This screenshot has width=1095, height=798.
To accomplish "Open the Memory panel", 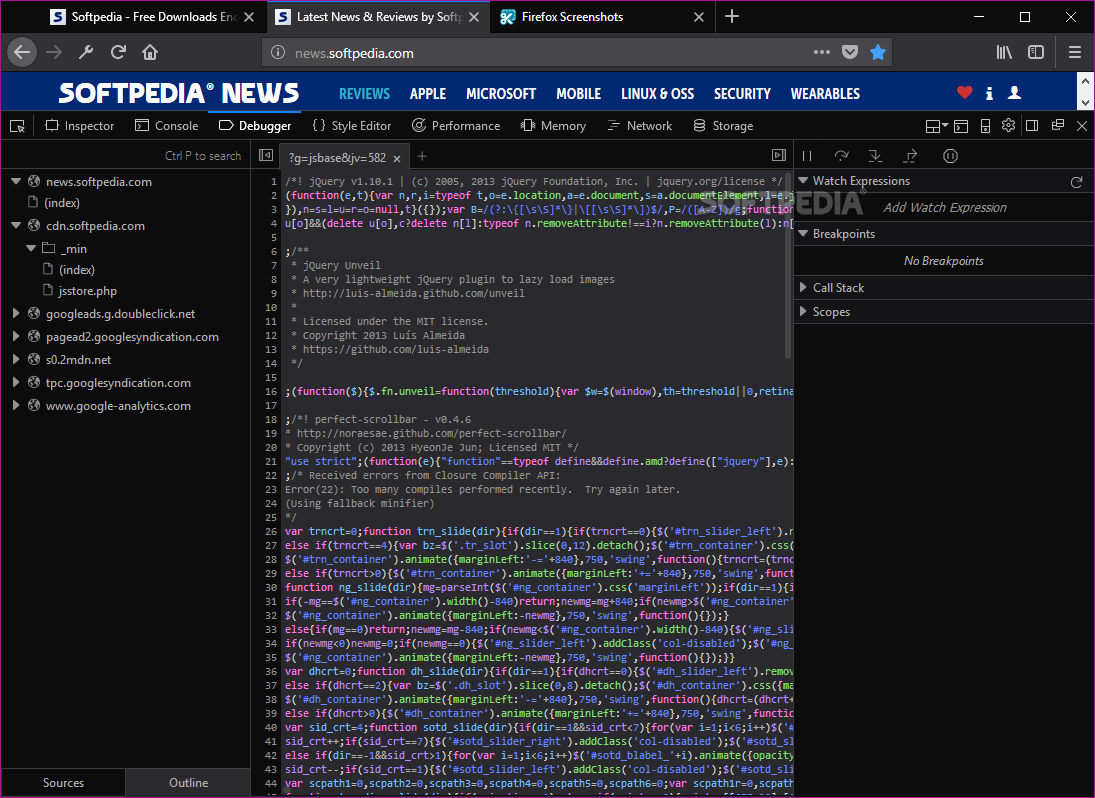I will point(553,126).
